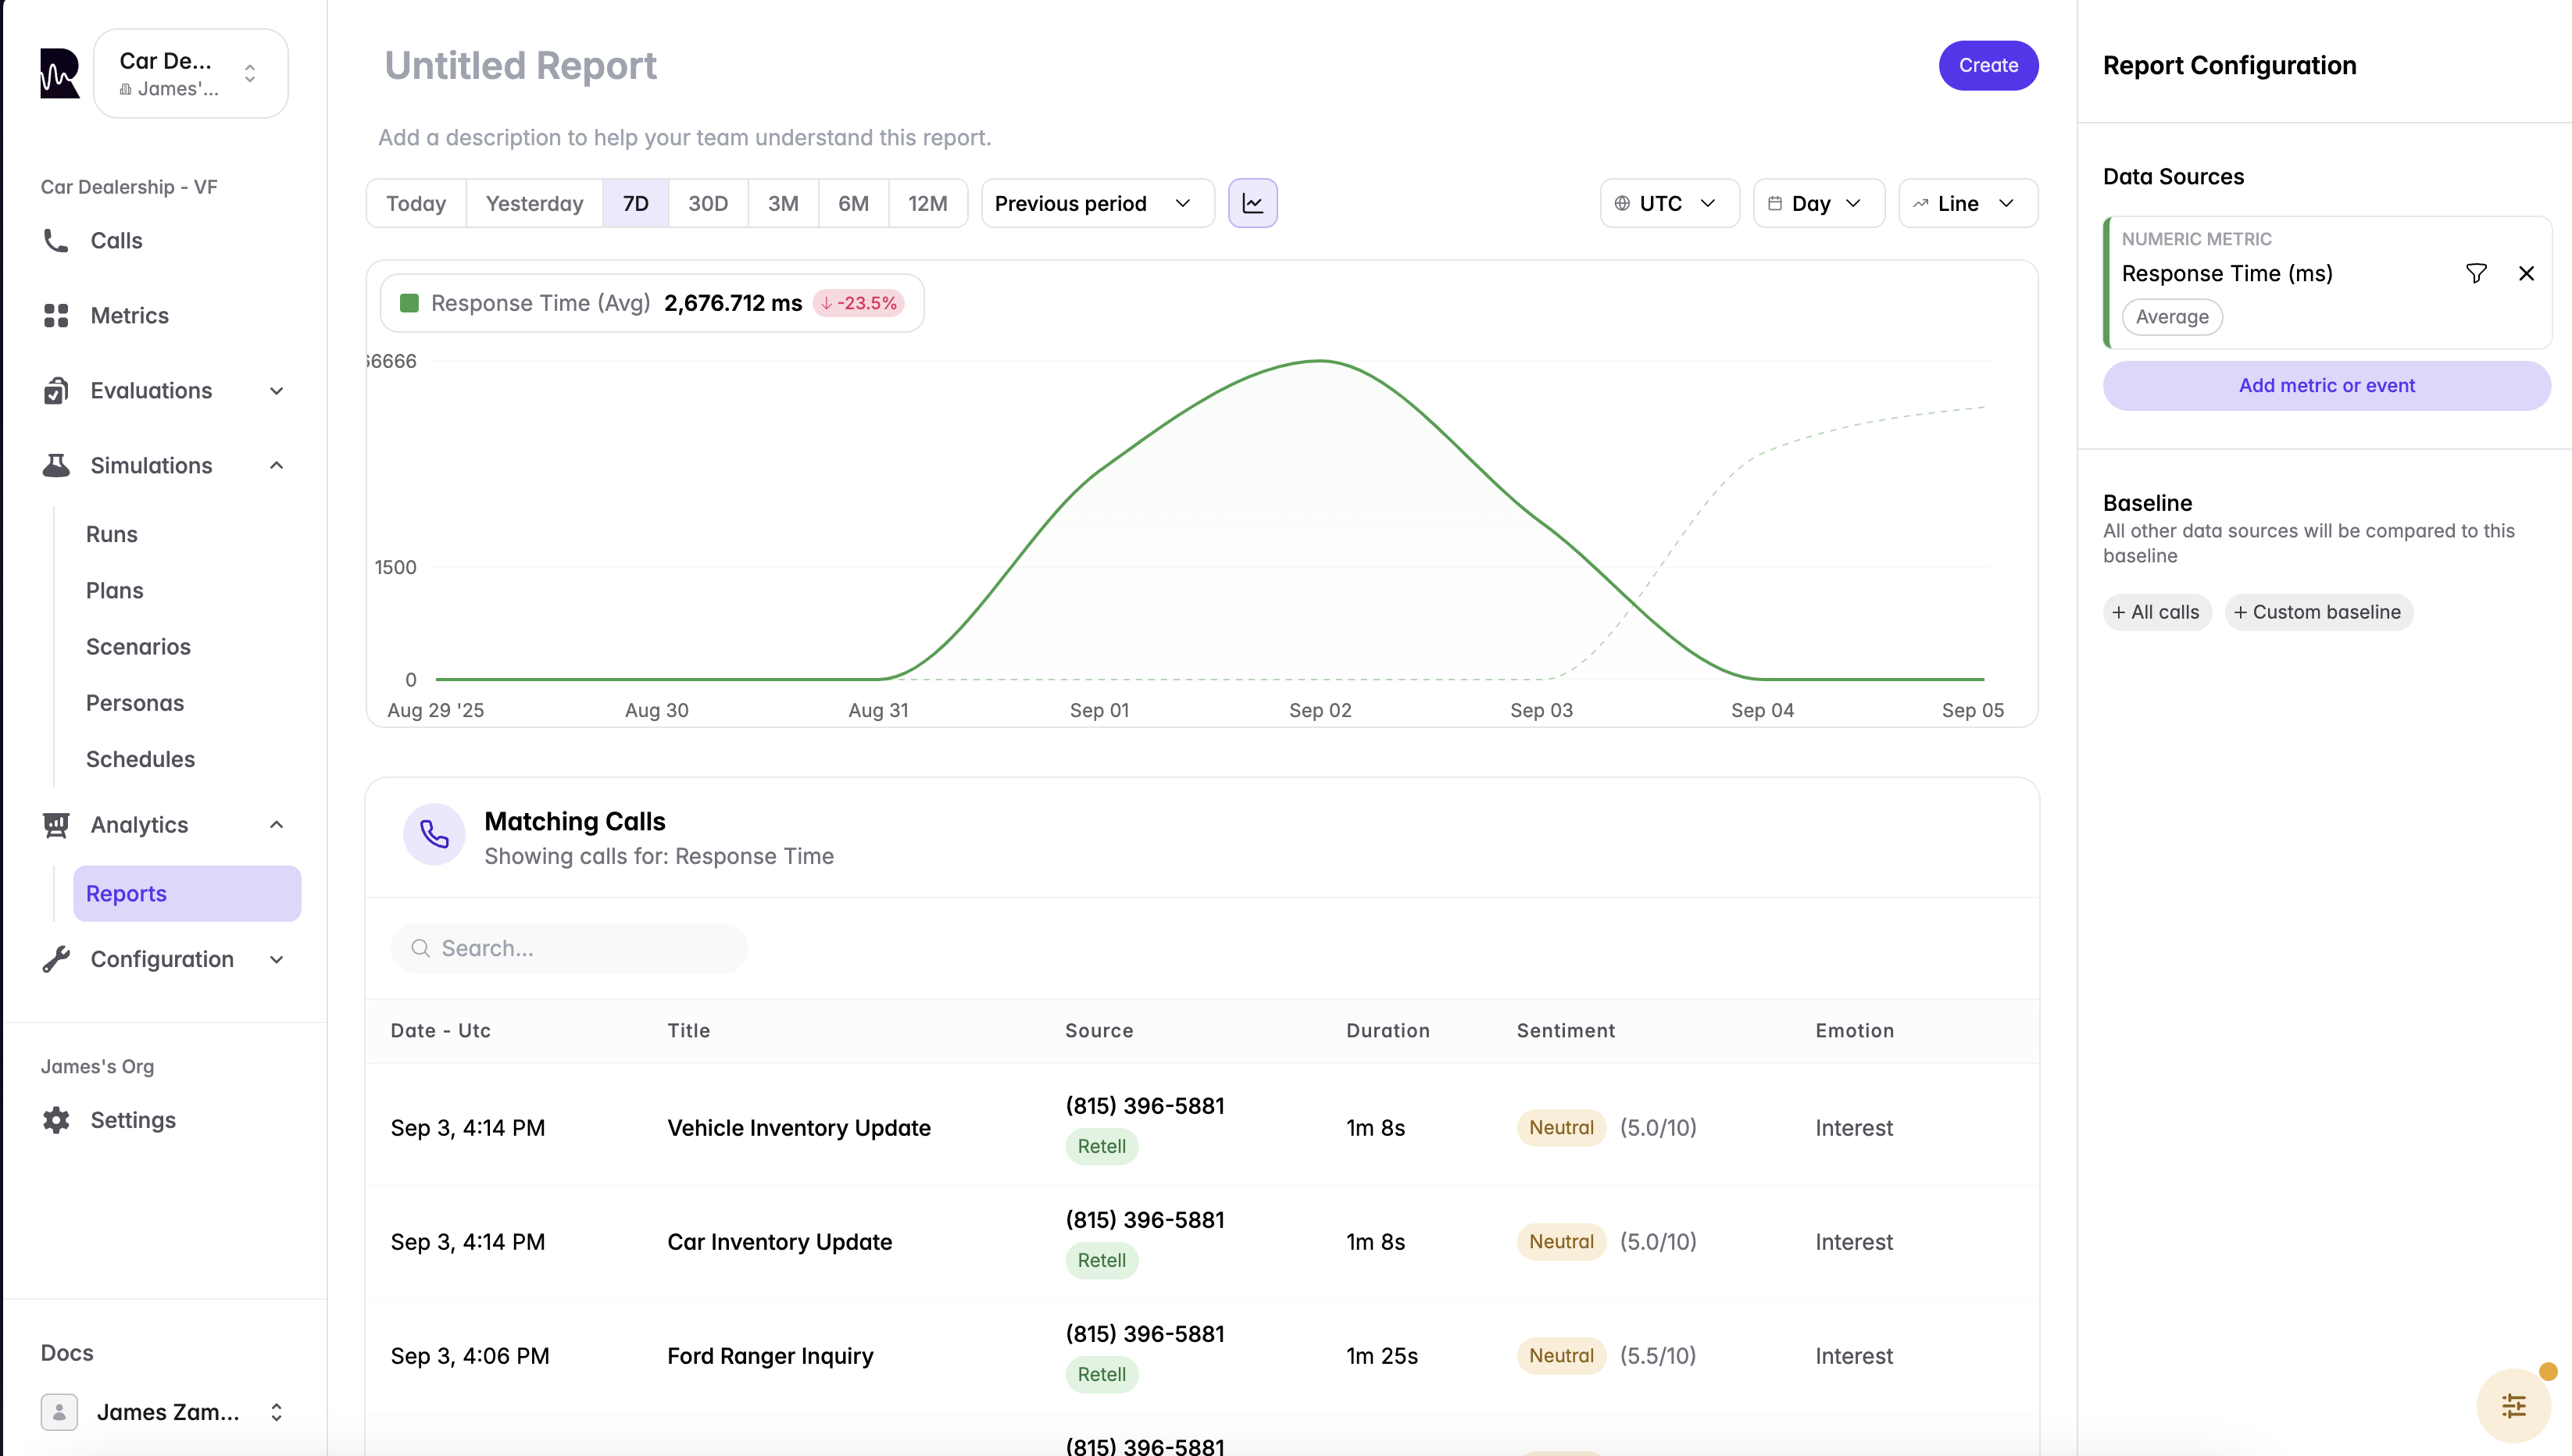Click the Calls phone icon in sidebar
The image size is (2572, 1456).
coord(56,240)
